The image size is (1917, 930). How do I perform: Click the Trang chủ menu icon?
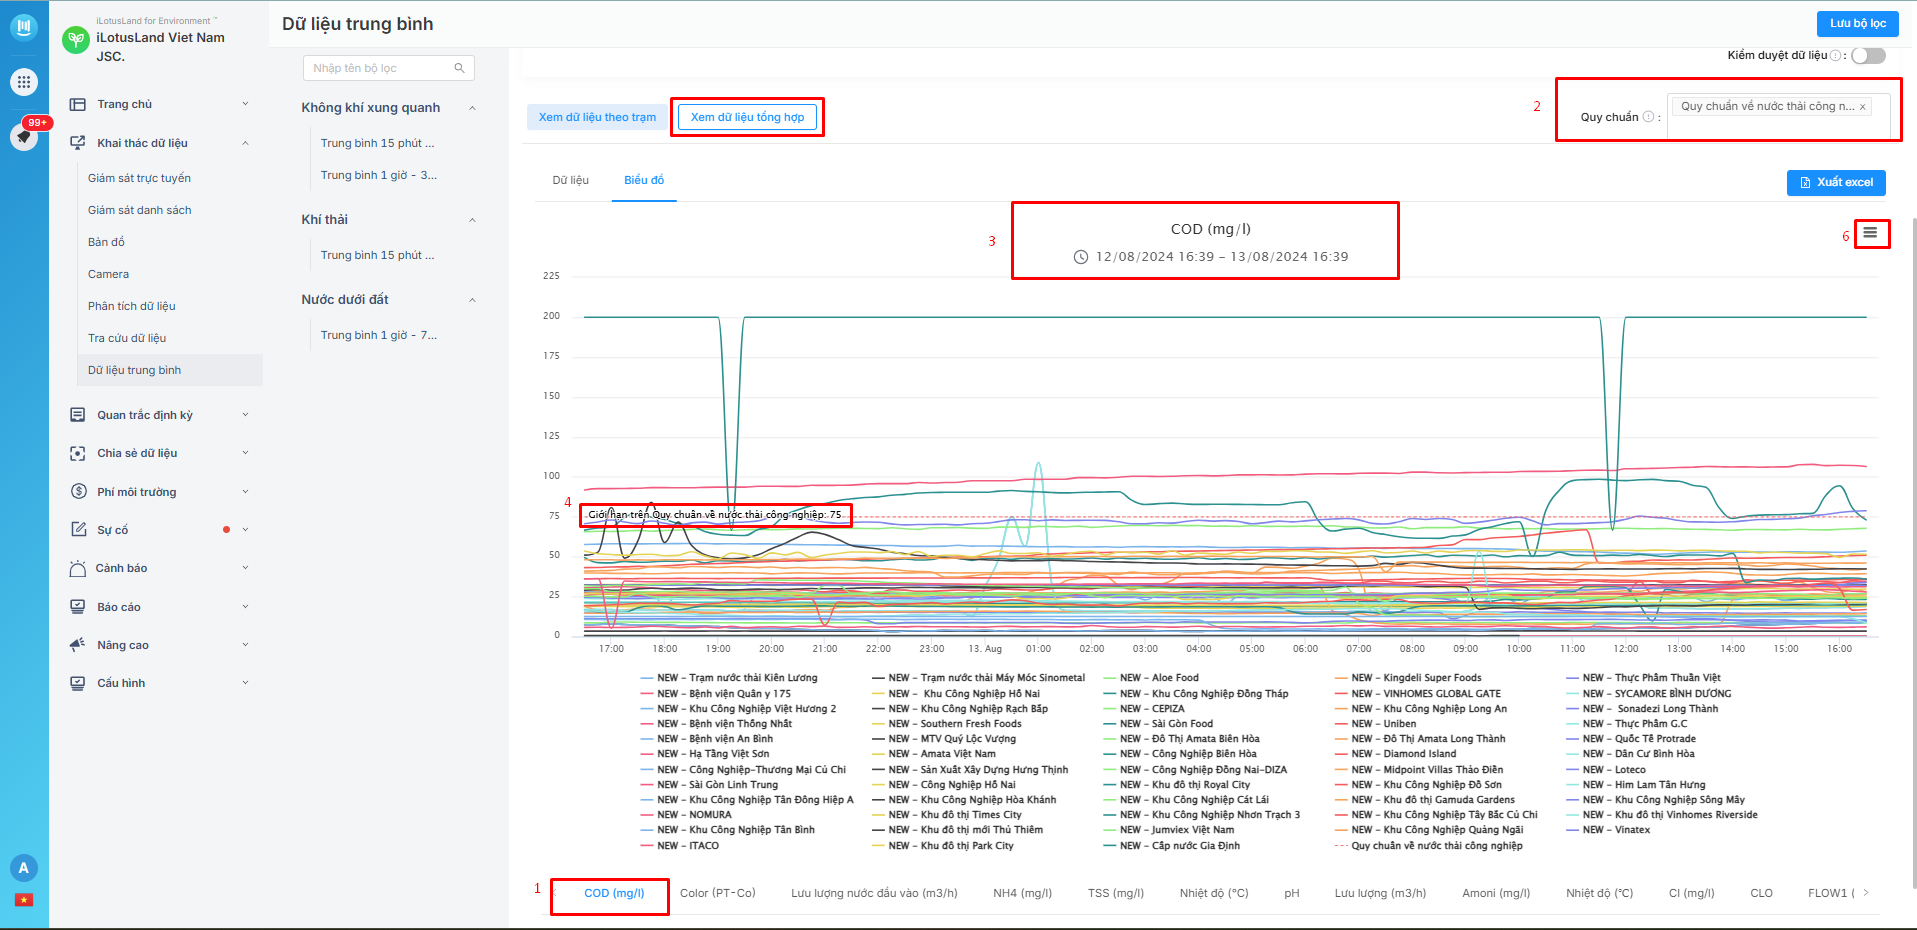[77, 104]
